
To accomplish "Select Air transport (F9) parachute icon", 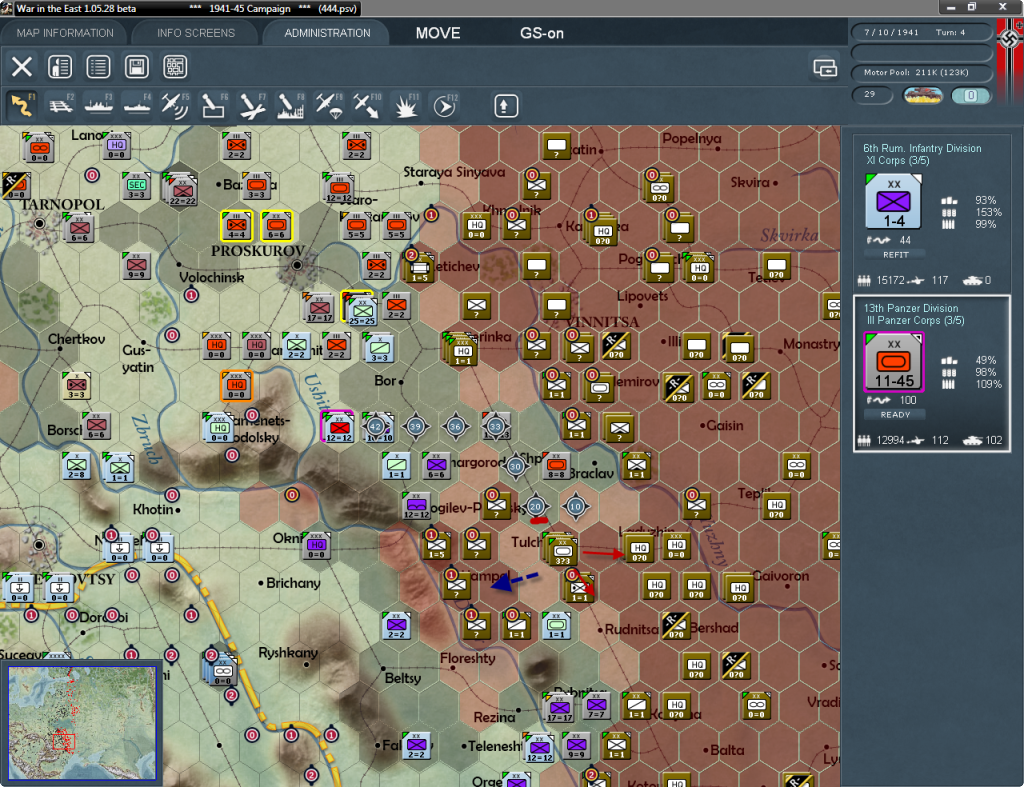I will (328, 105).
